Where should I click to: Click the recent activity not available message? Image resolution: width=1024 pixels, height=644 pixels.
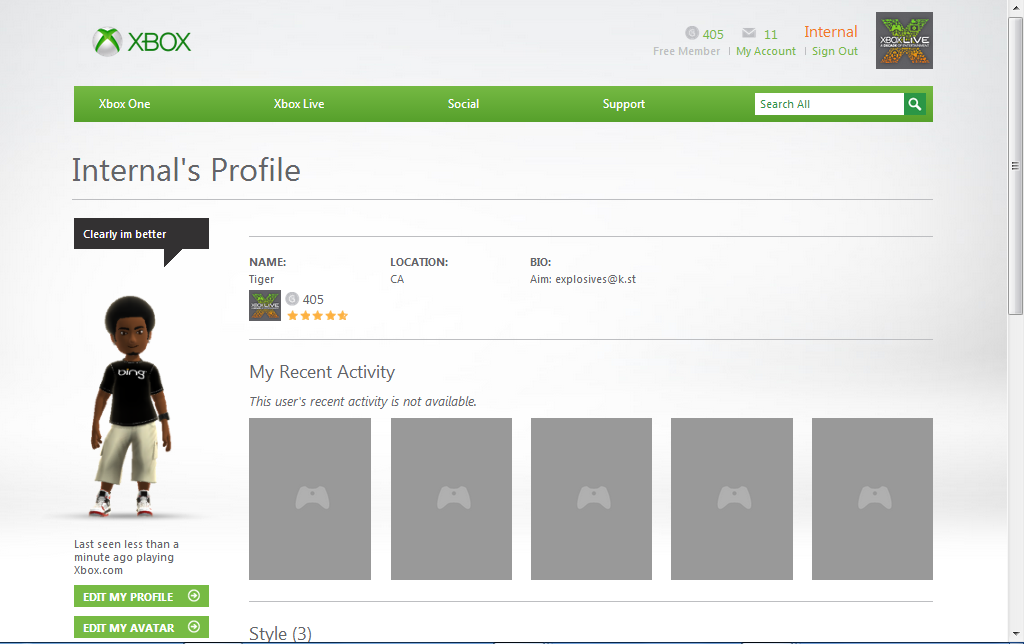pos(362,401)
